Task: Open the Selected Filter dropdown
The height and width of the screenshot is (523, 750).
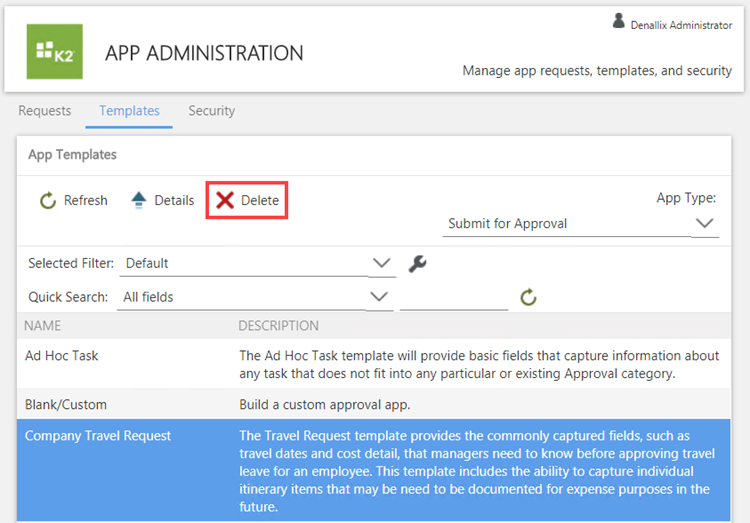Action: click(x=381, y=264)
